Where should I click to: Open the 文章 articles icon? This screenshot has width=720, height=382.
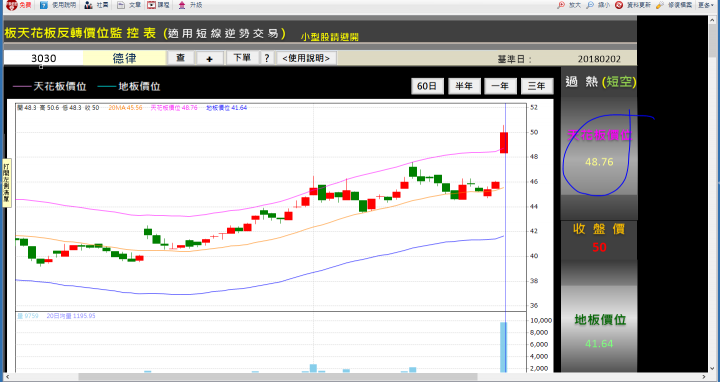[121, 5]
